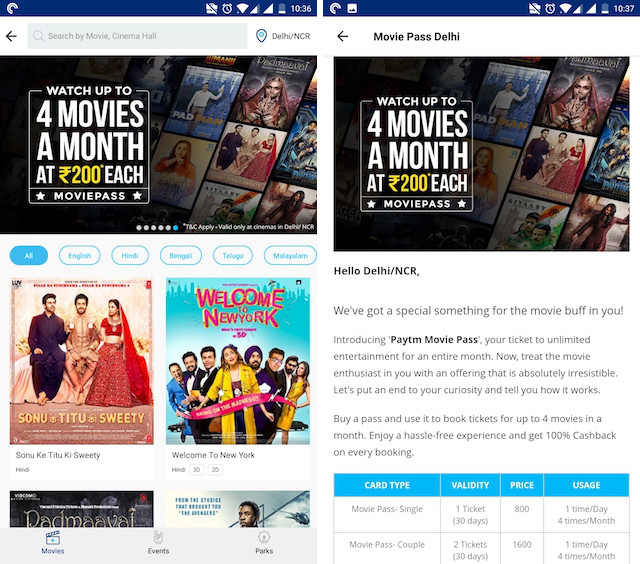Open the Padmaavat movie poster
Image resolution: width=640 pixels, height=564 pixels.
82,509
